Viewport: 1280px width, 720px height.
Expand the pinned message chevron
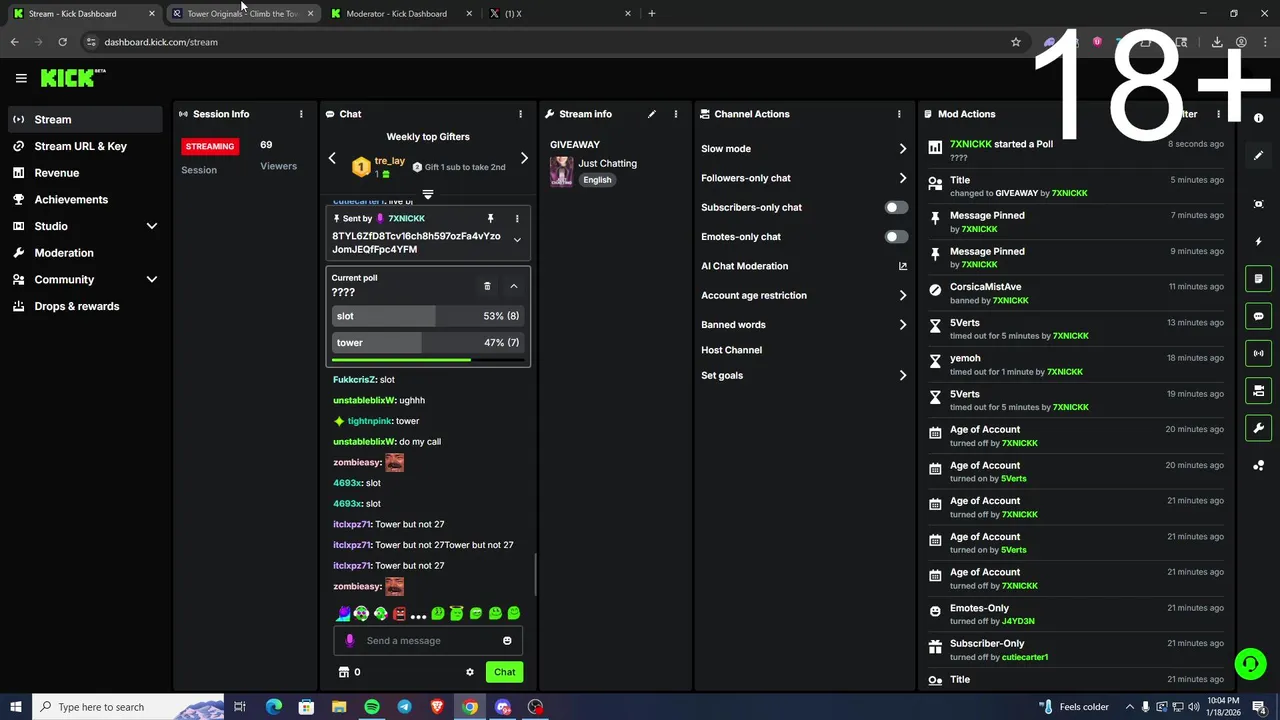tap(517, 240)
